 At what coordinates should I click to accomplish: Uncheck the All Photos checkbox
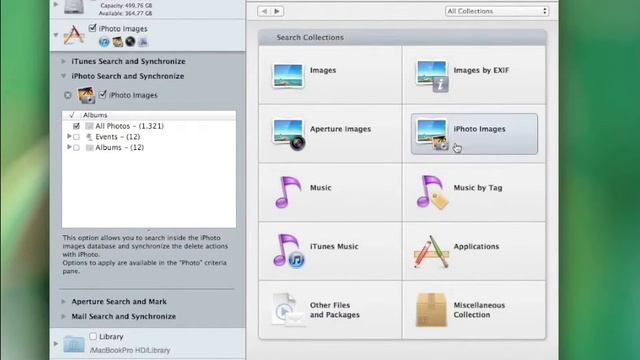pos(76,126)
